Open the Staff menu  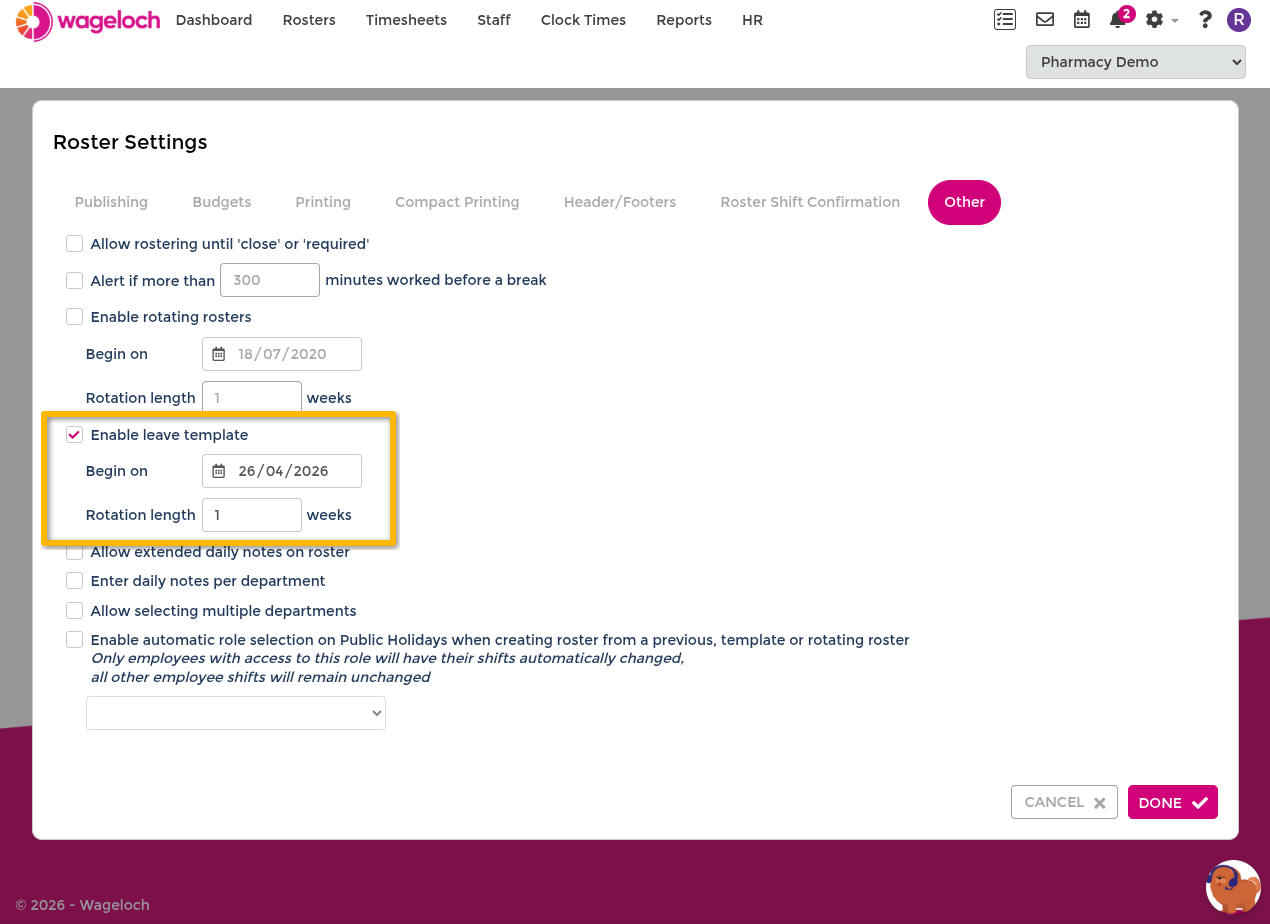[494, 20]
